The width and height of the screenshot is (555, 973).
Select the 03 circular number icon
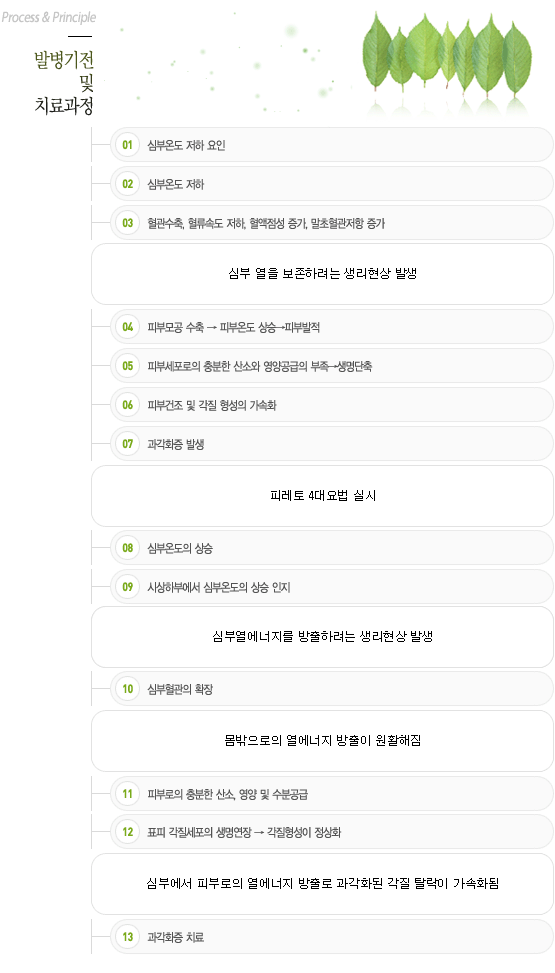click(127, 223)
